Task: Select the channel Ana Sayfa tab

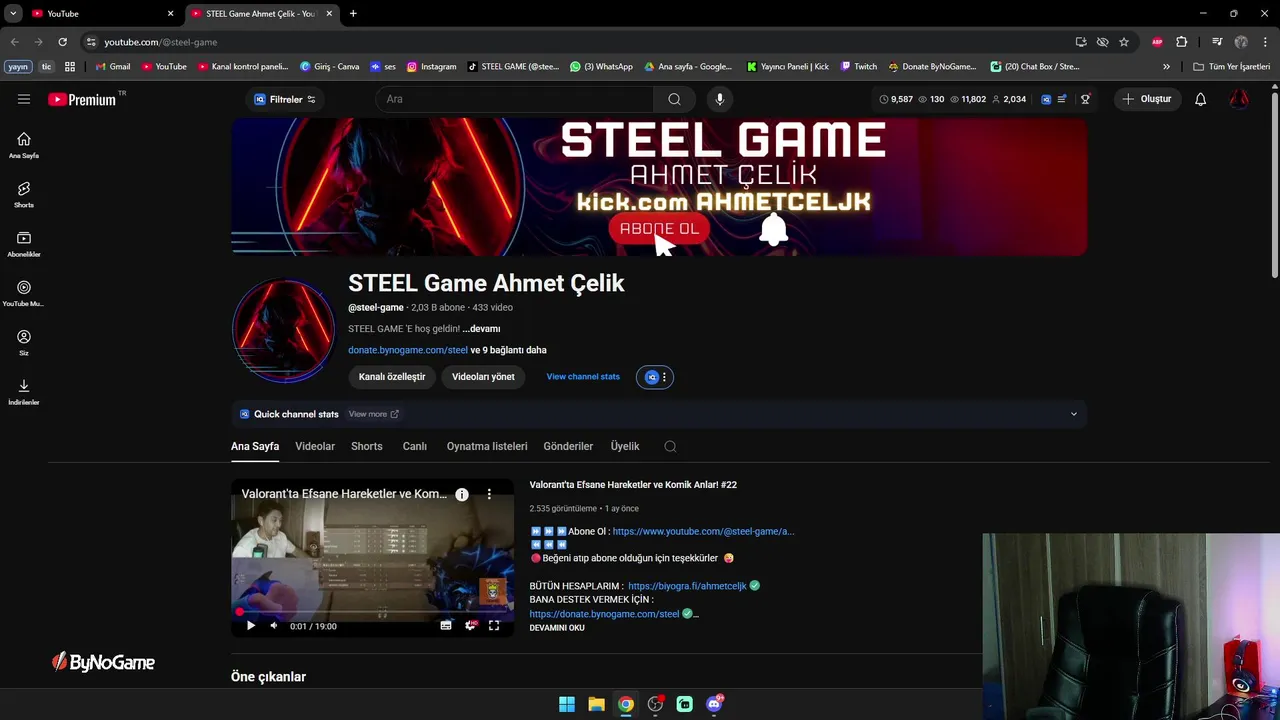Action: point(255,446)
